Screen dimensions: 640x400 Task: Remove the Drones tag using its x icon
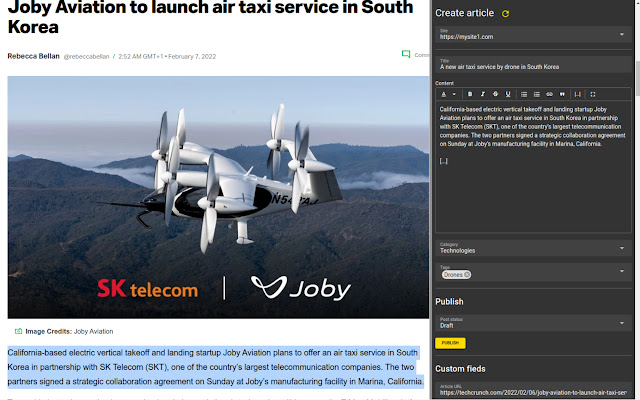tap(467, 275)
